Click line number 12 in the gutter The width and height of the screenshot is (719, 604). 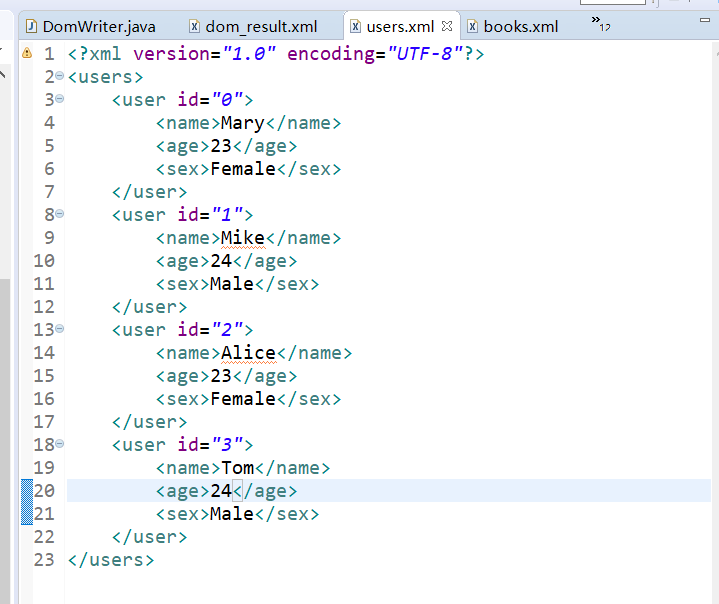tap(44, 307)
